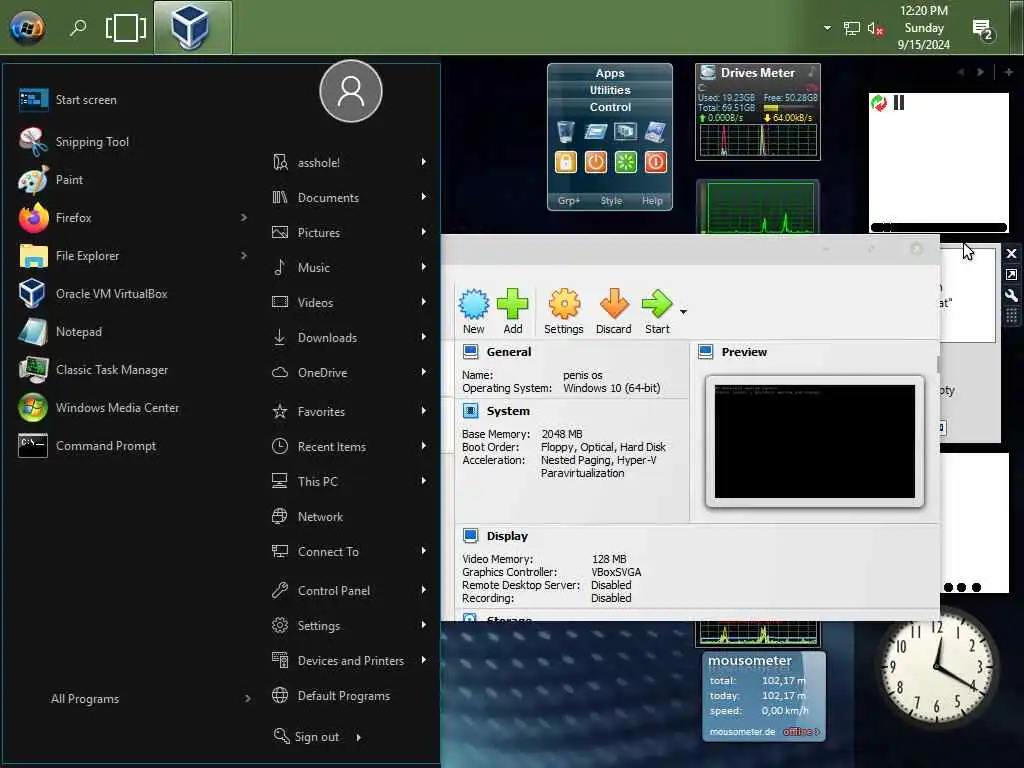Screen dimensions: 1024x768
Task: Expand the Downloads submenu arrow
Action: tap(424, 337)
